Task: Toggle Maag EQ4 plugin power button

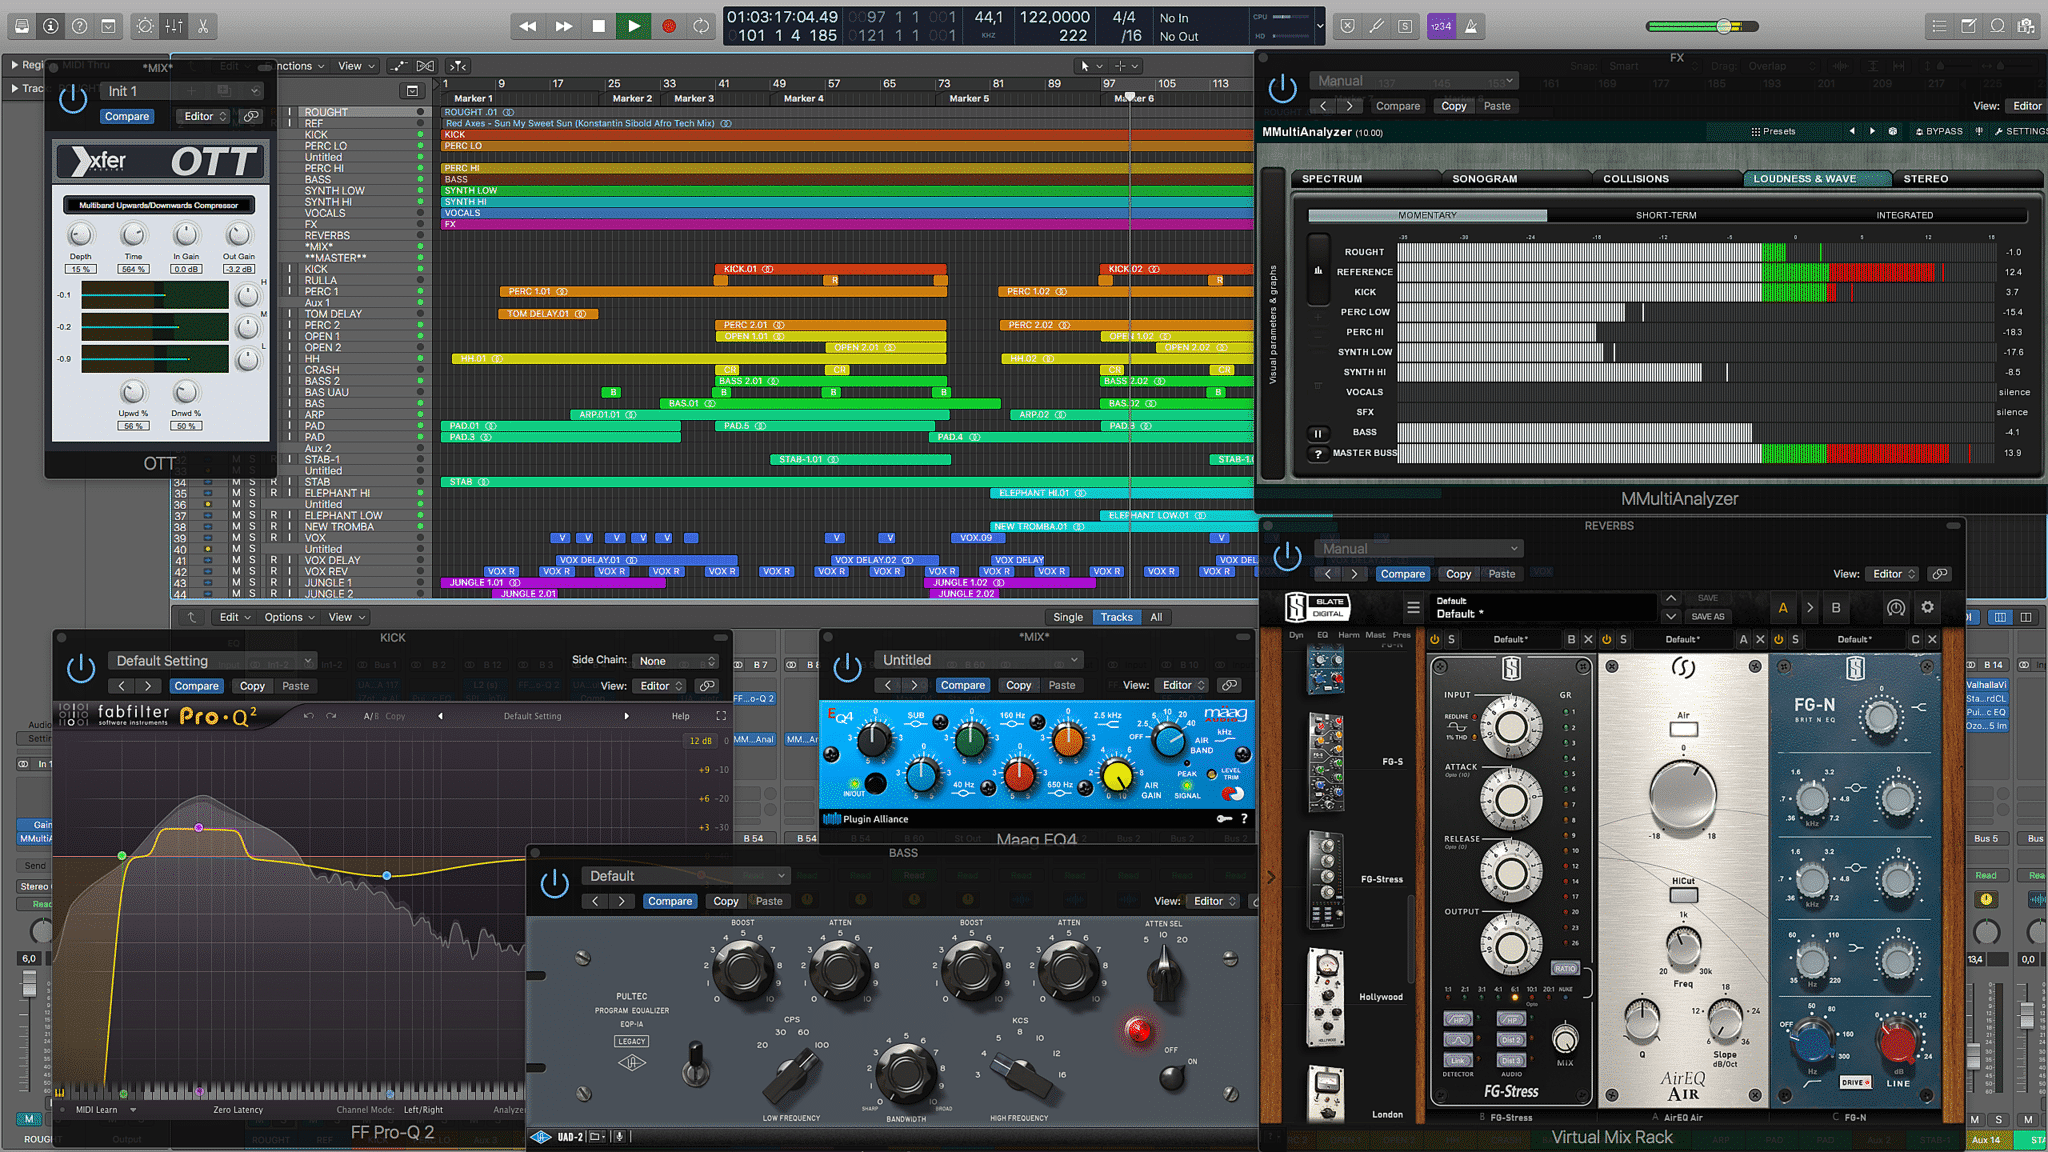Action: tap(847, 667)
